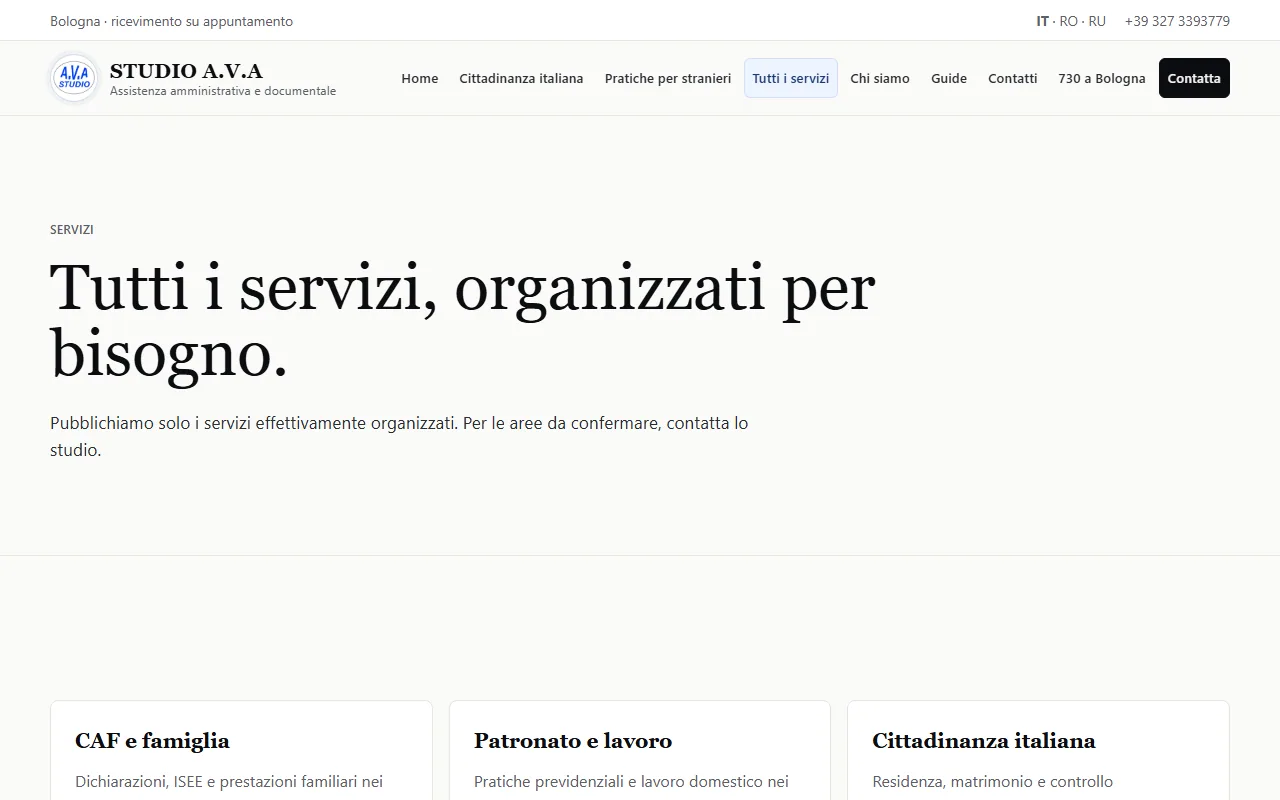1280x800 pixels.
Task: Click text 'Residenza, matrimonio e controllo'
Action: (992, 781)
